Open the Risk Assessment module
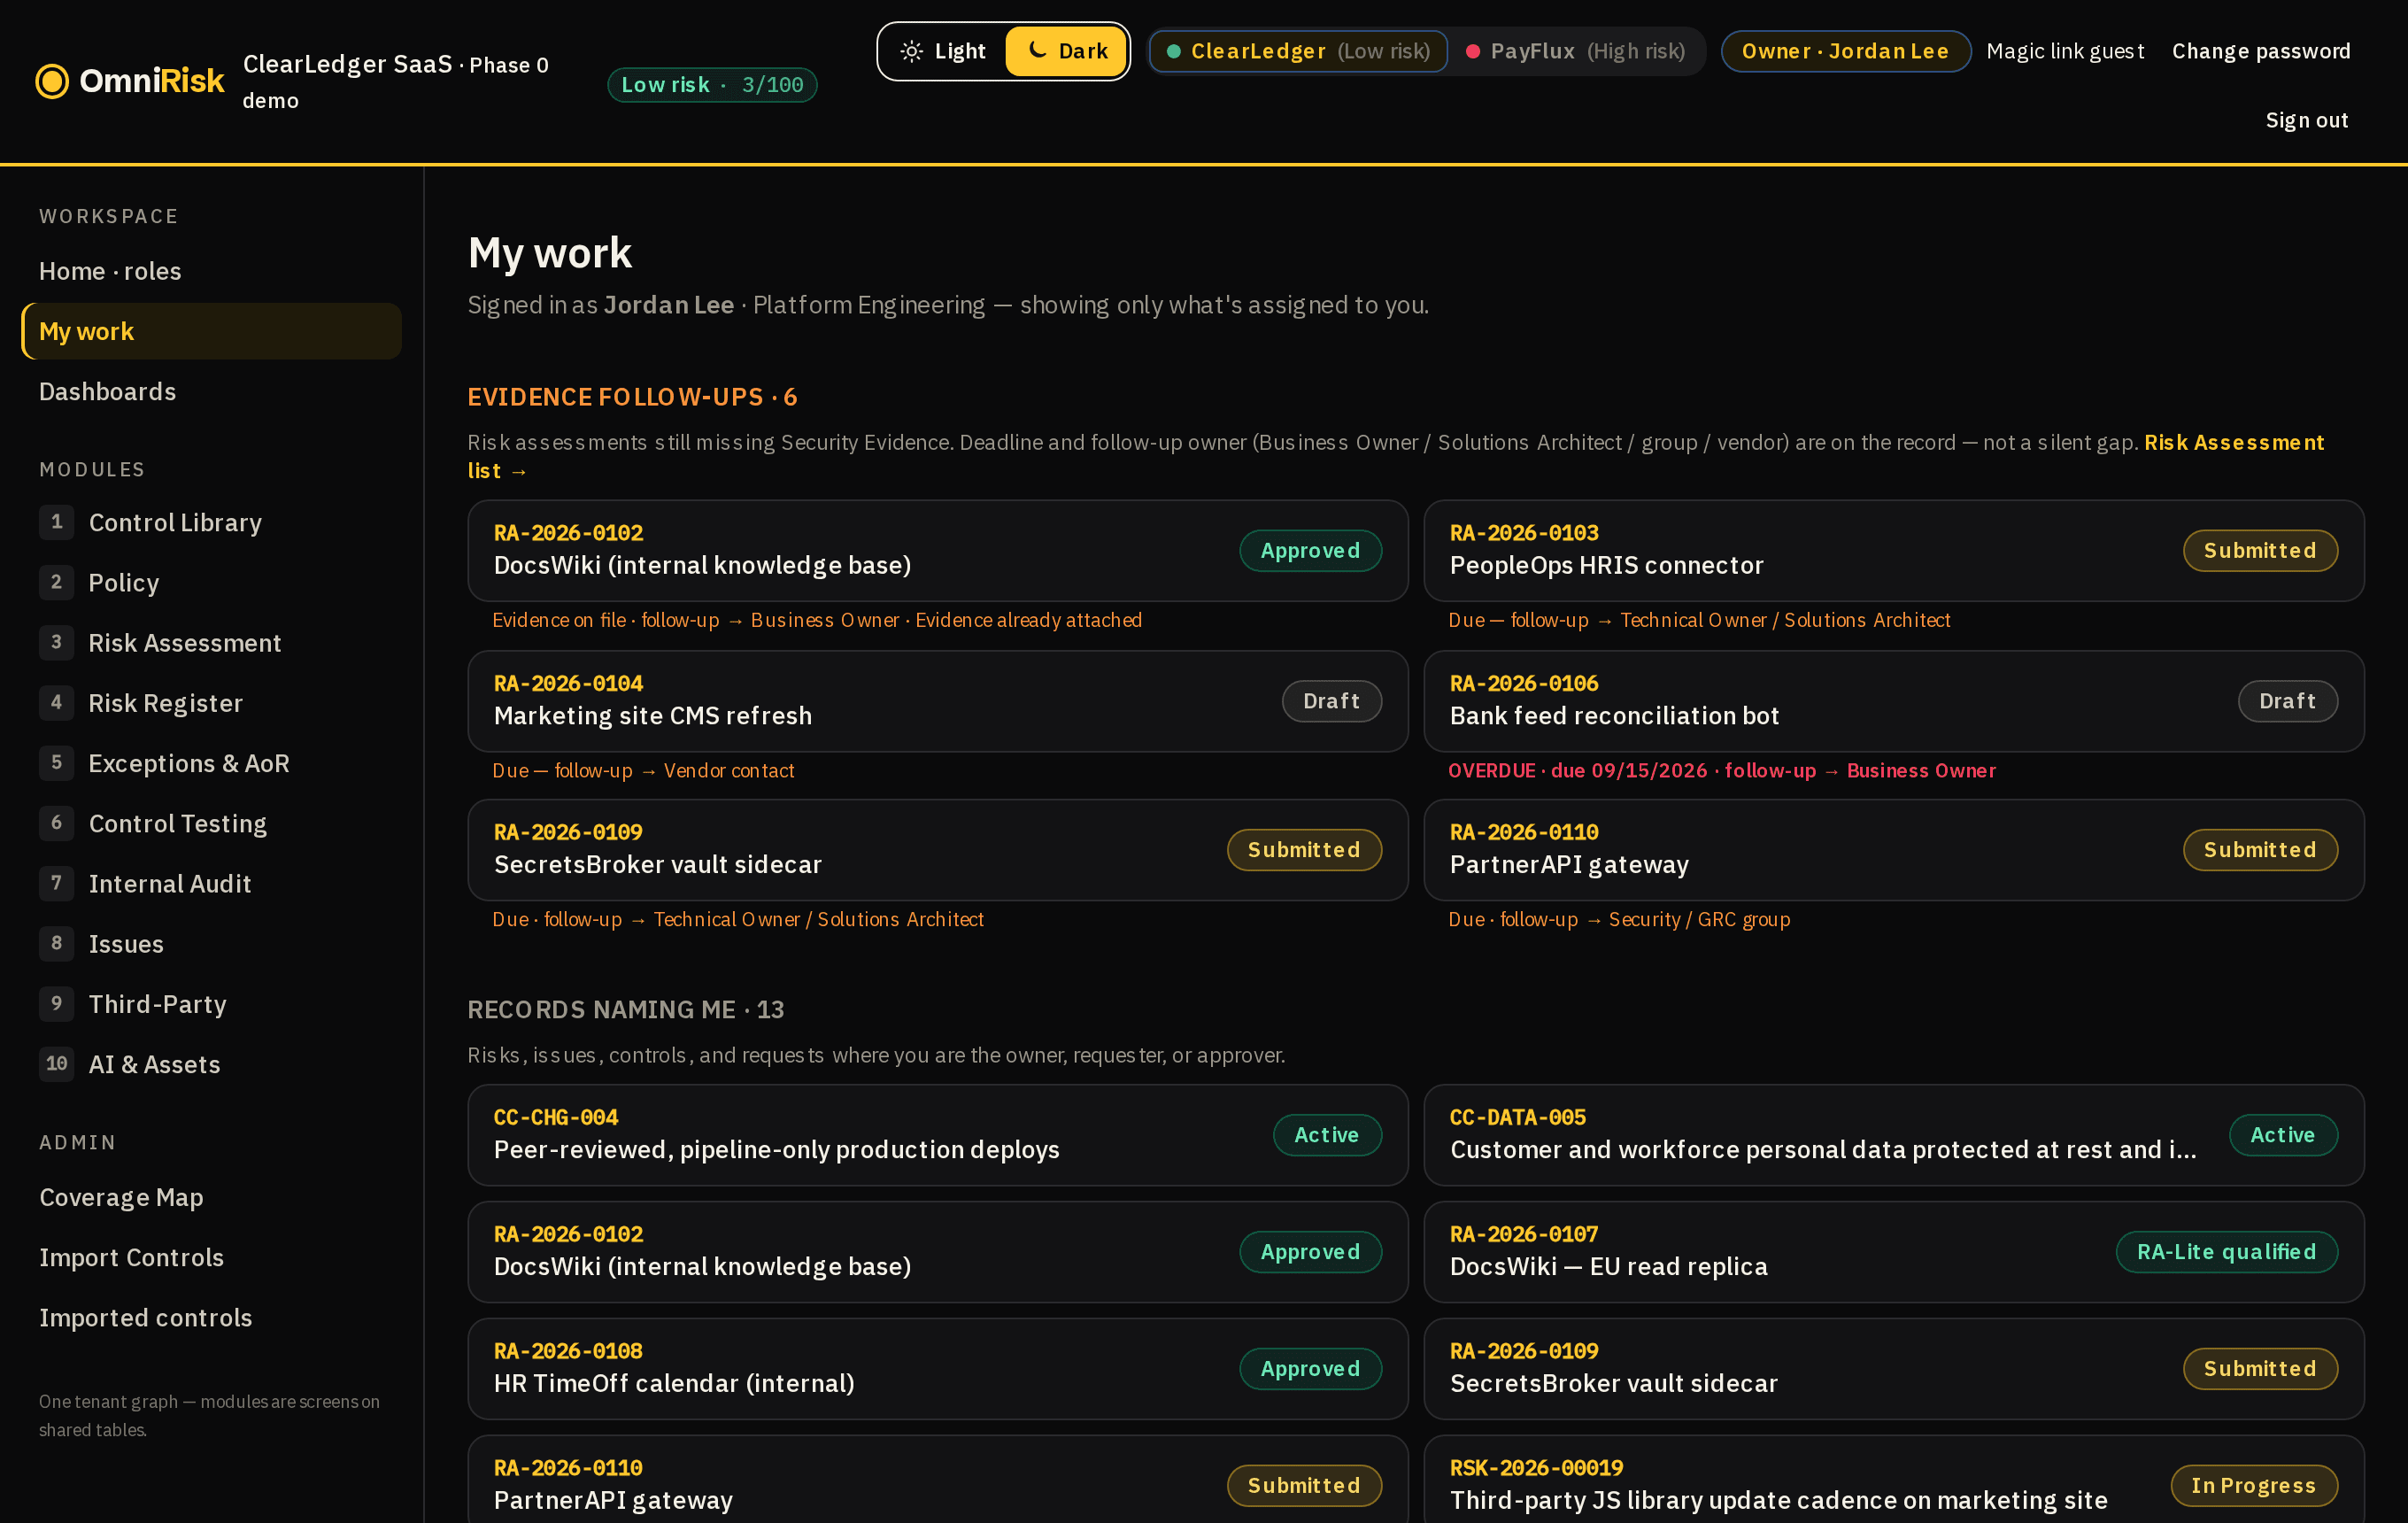 [211, 642]
